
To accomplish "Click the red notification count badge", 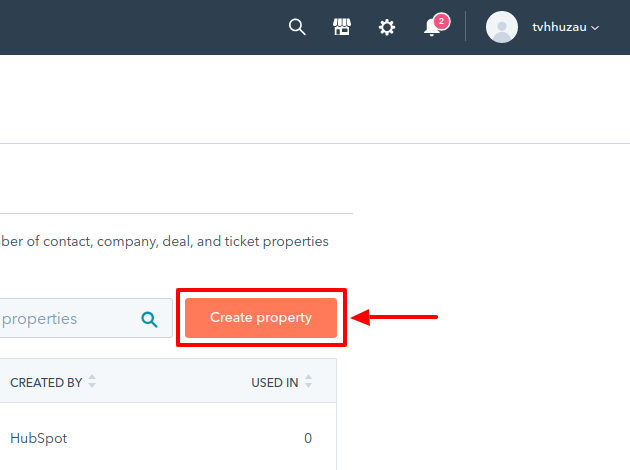I will click(x=442, y=21).
